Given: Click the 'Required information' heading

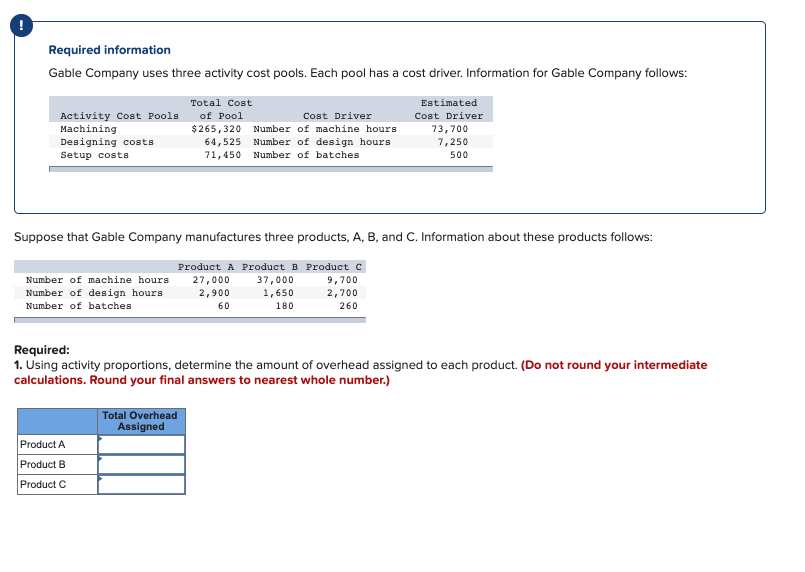Looking at the screenshot, I should pyautogui.click(x=109, y=50).
